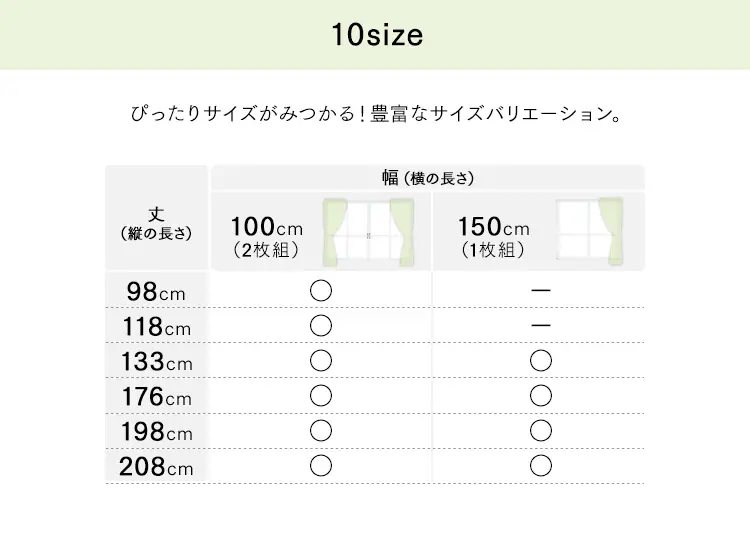
Task: Click the 幅 (横の長さ) width header
Action: [427, 178]
